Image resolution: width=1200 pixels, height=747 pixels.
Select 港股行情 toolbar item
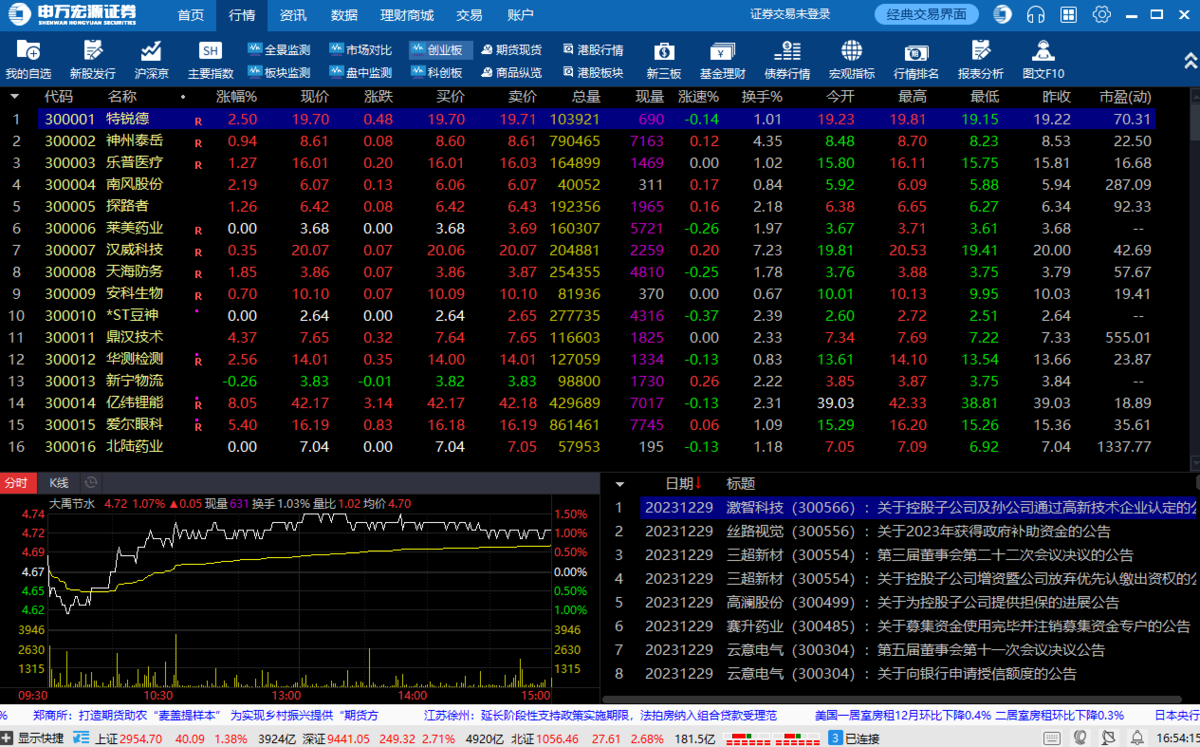pos(592,50)
